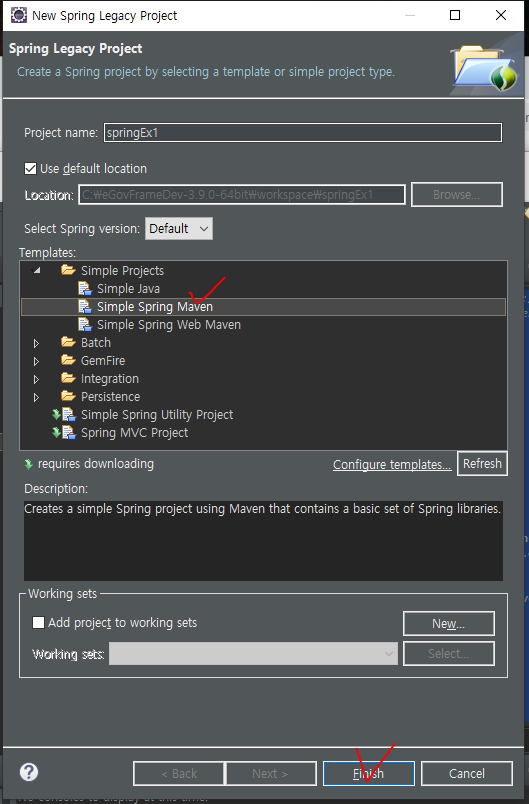Click the New working set button

coord(449,624)
